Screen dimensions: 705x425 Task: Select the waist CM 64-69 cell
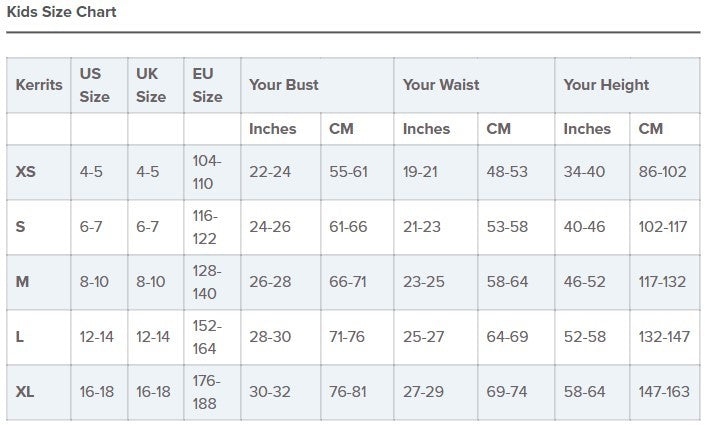click(507, 337)
